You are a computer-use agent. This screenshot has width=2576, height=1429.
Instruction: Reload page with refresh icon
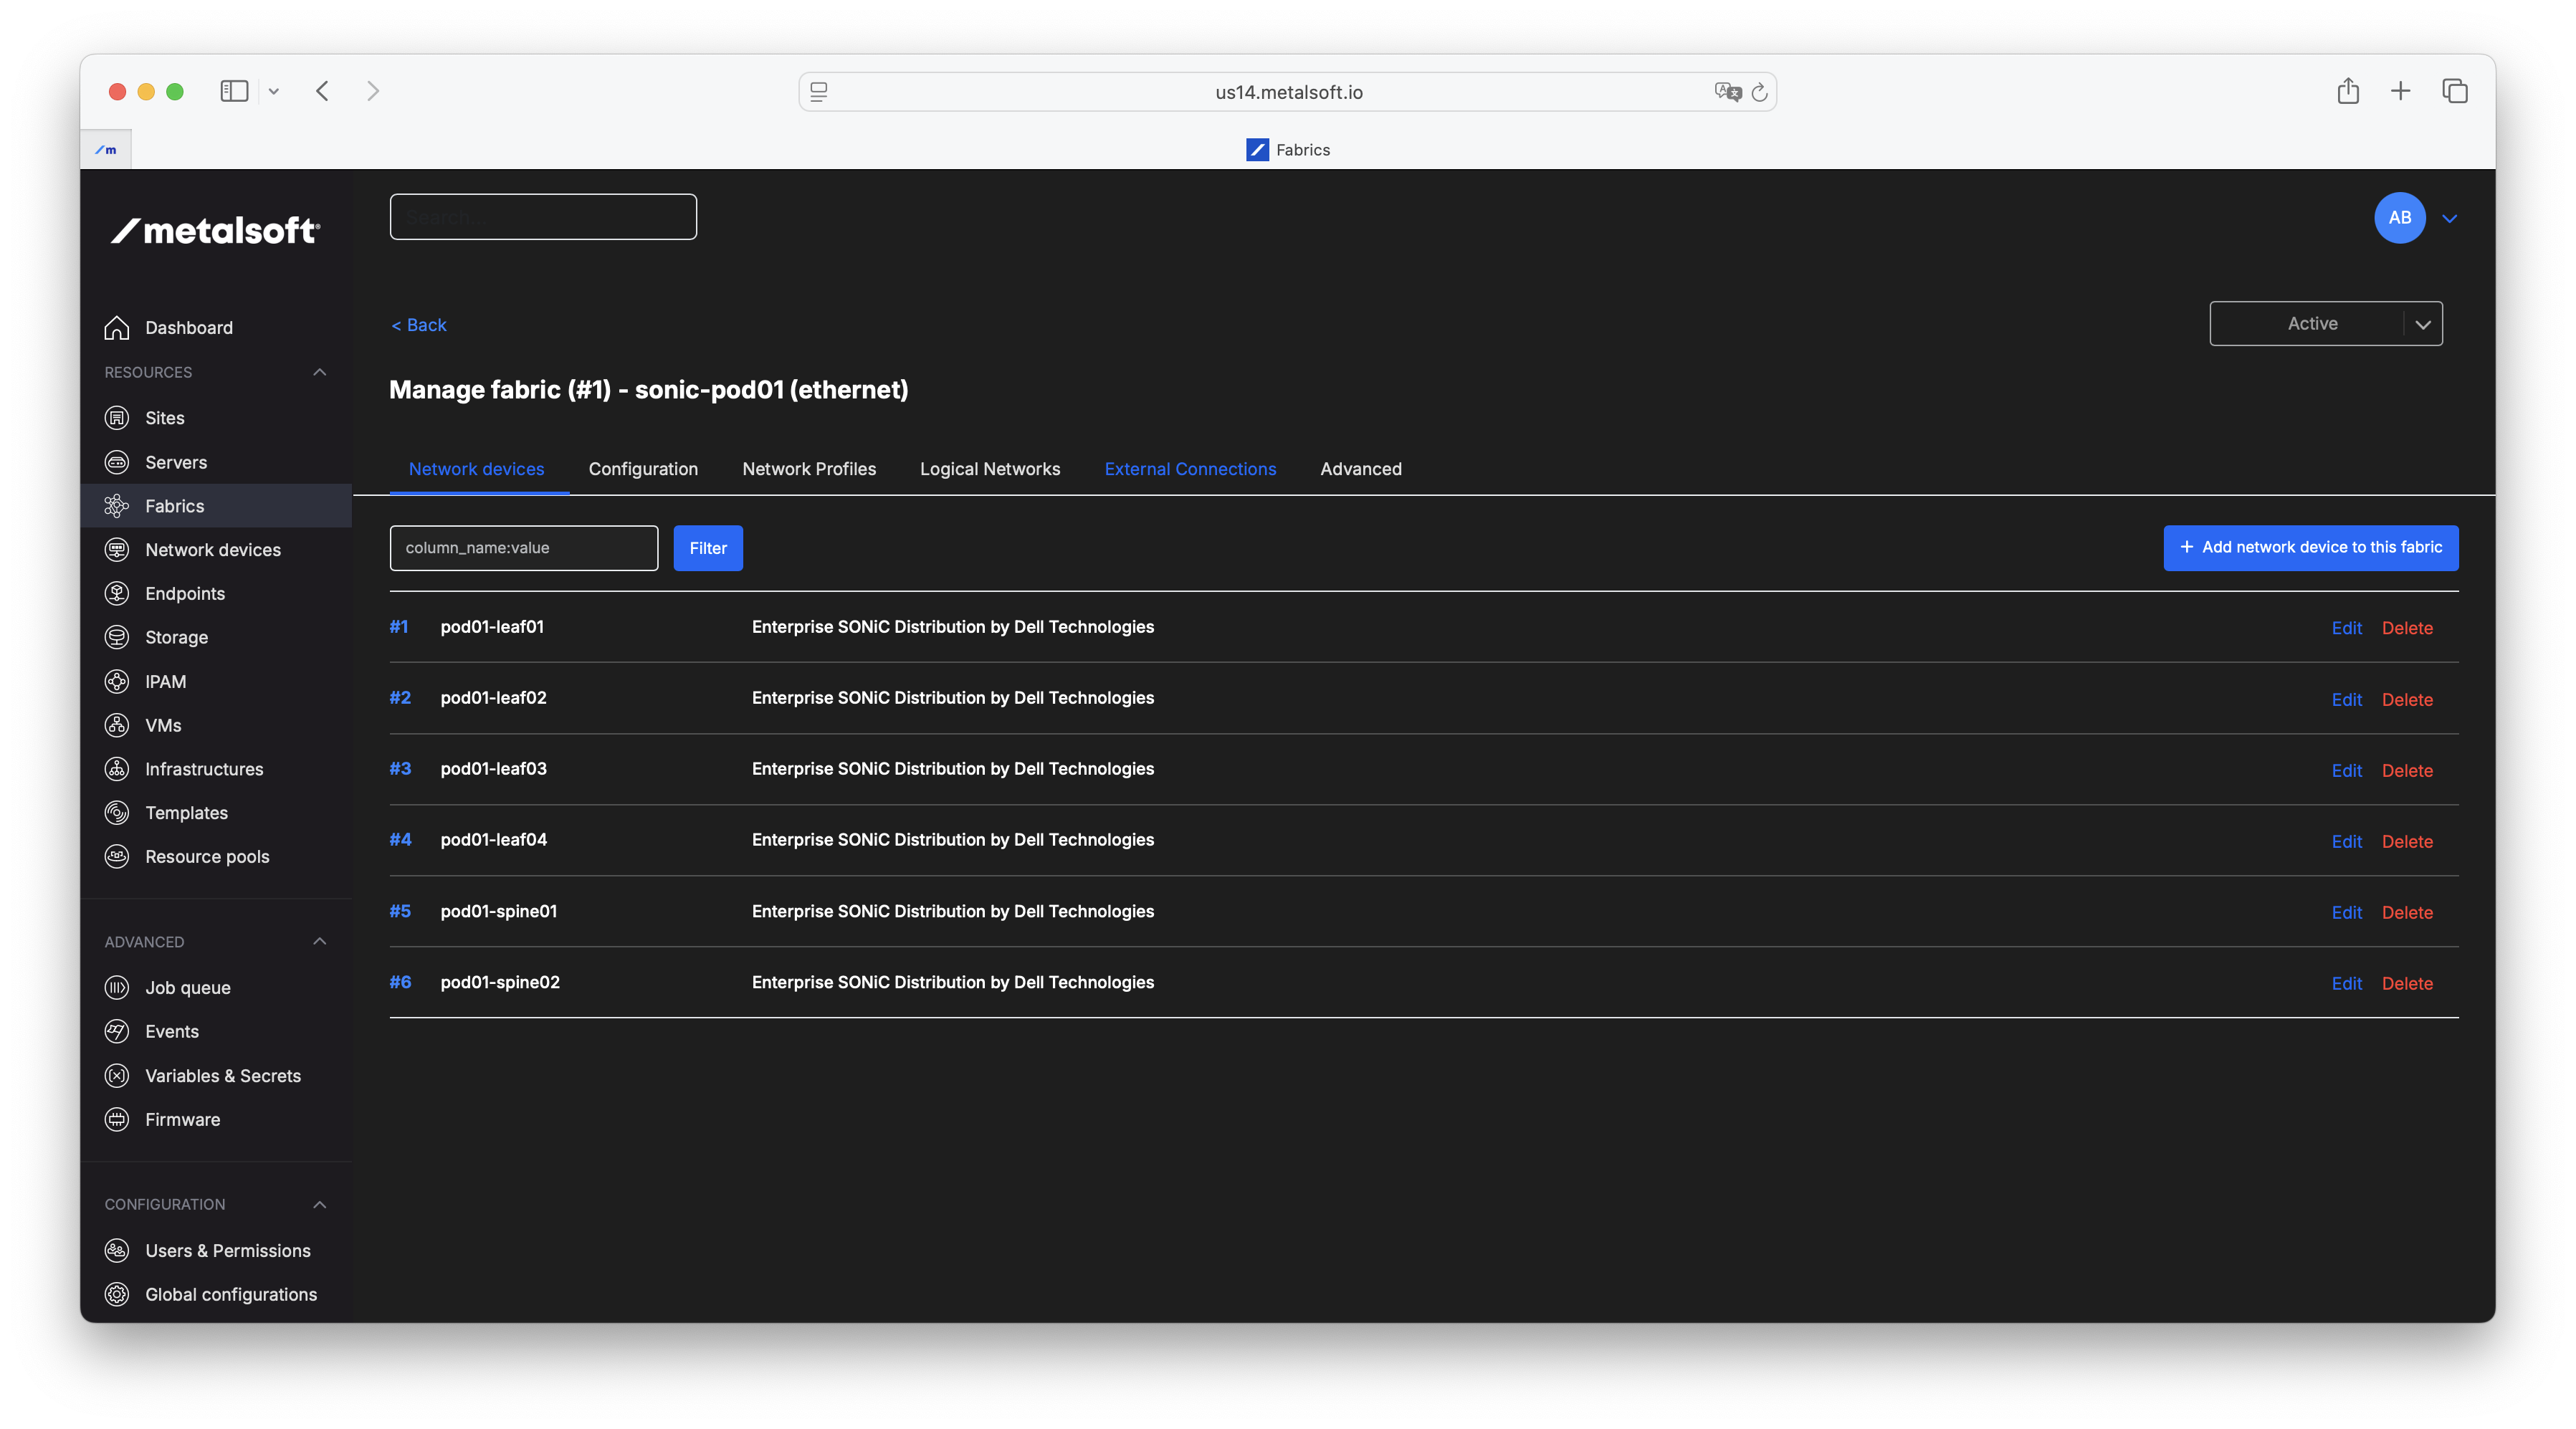pyautogui.click(x=1759, y=92)
